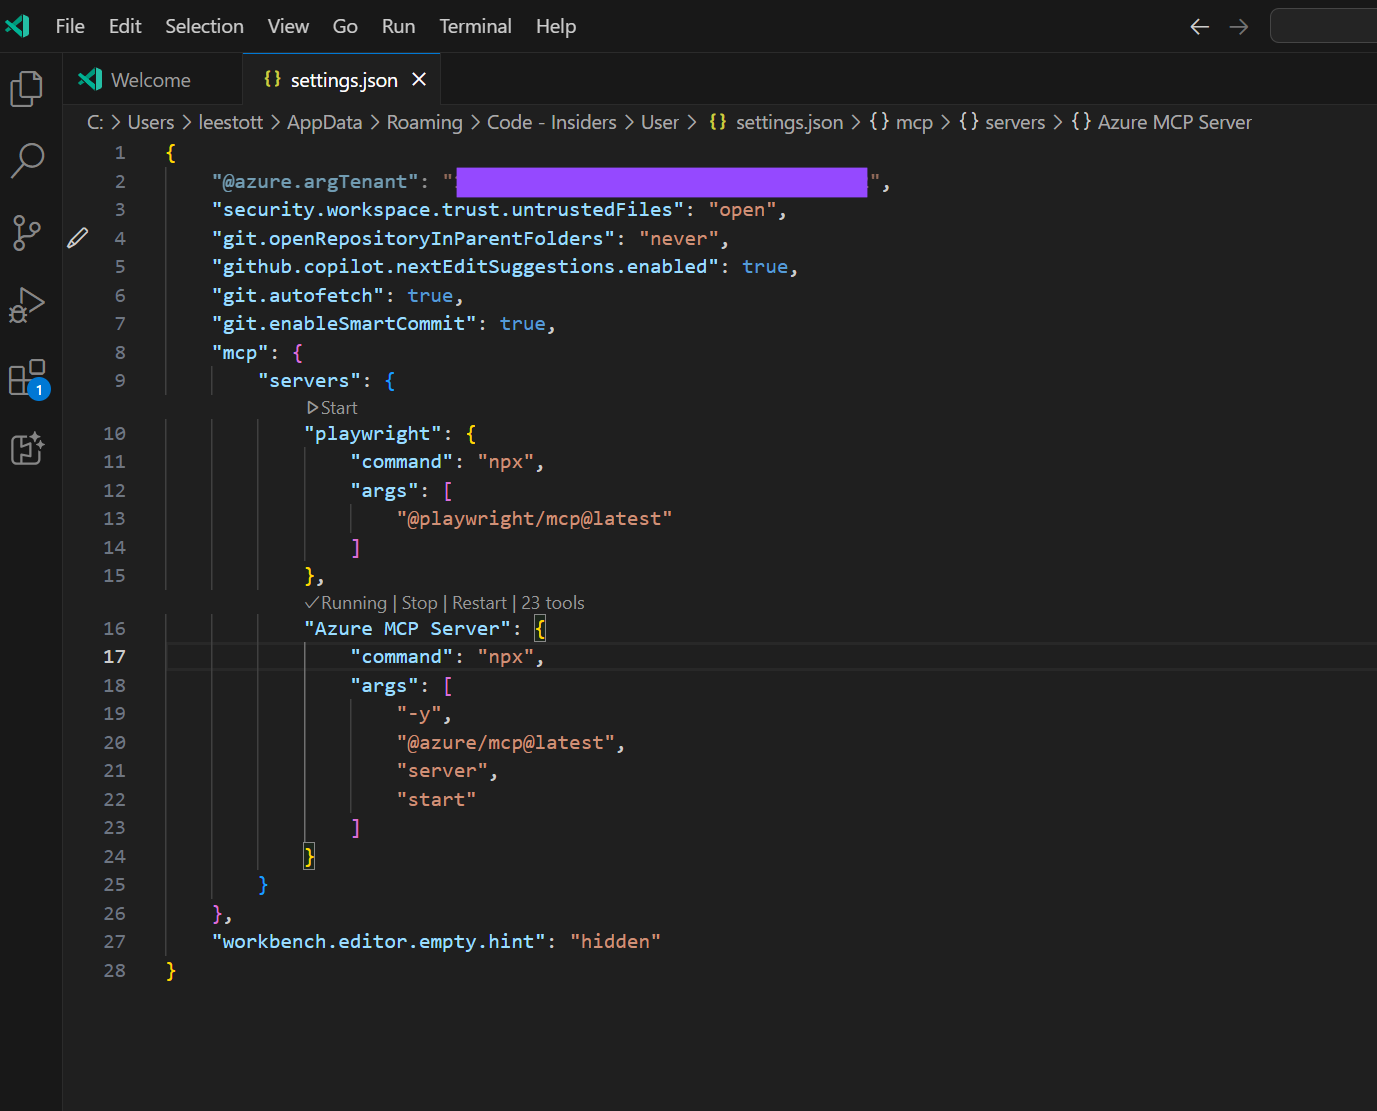Viewport: 1377px width, 1111px height.
Task: Open the Search view icon
Action: [x=27, y=160]
